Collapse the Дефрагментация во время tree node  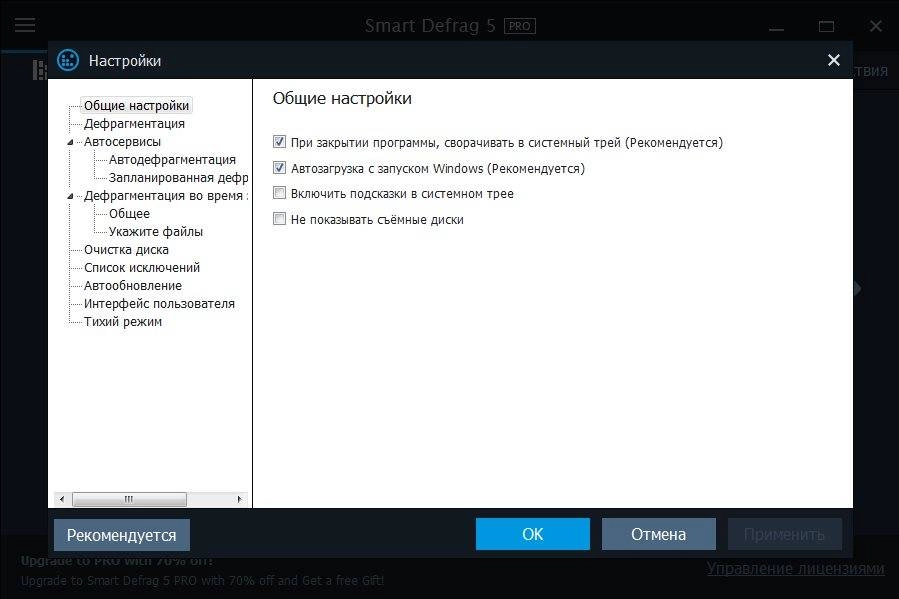tap(70, 196)
